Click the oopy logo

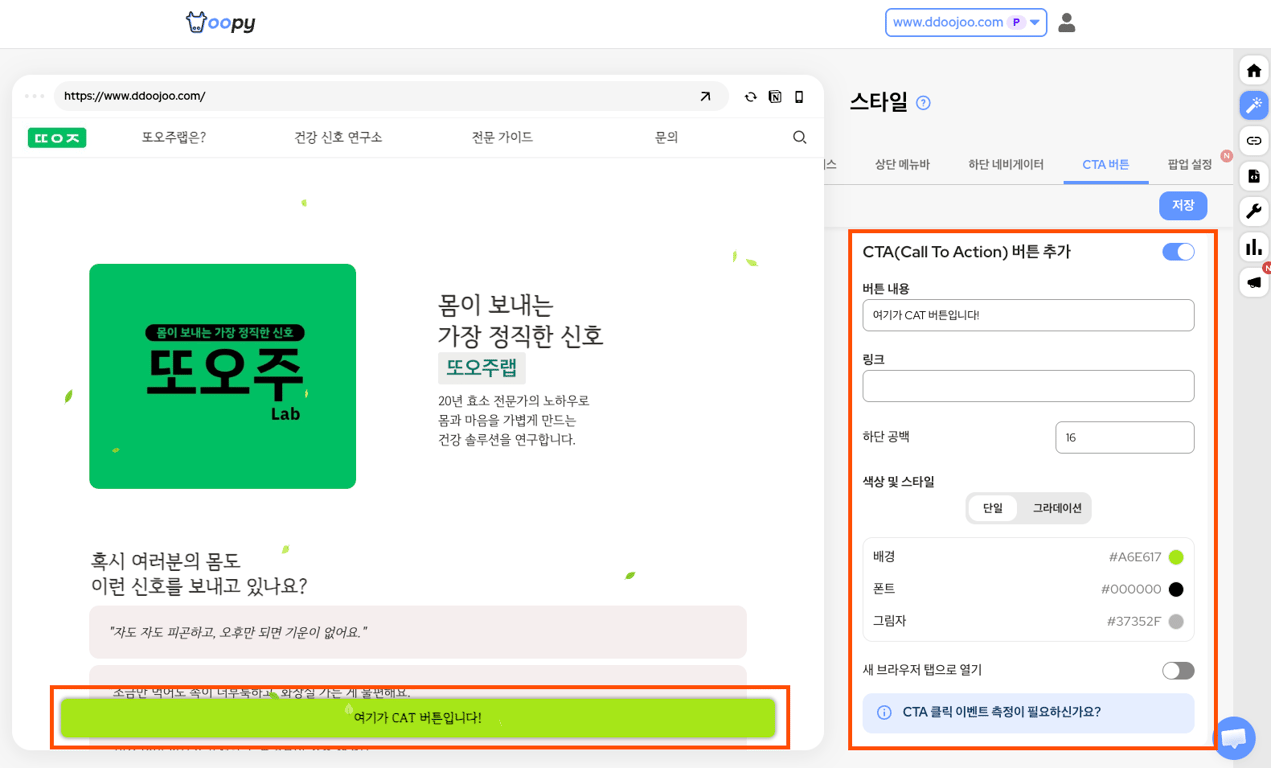click(x=220, y=22)
